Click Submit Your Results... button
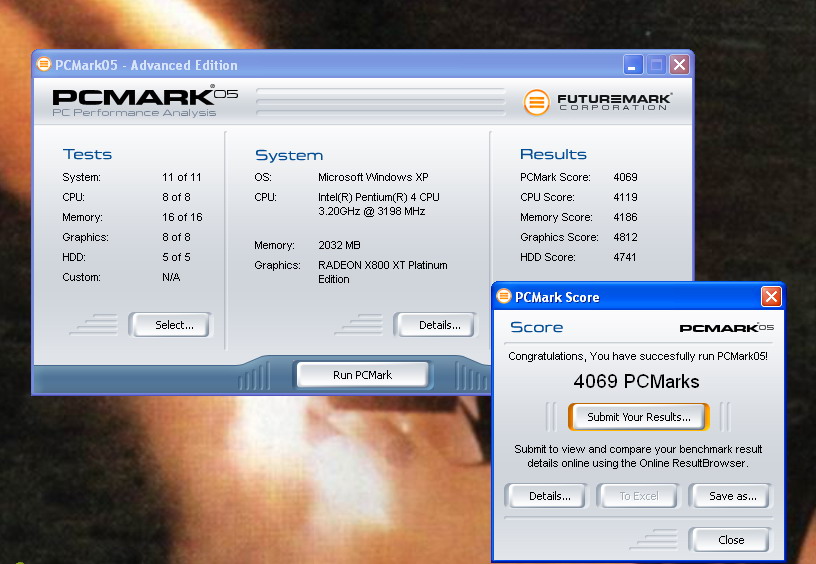The width and height of the screenshot is (816, 564). 639,417
